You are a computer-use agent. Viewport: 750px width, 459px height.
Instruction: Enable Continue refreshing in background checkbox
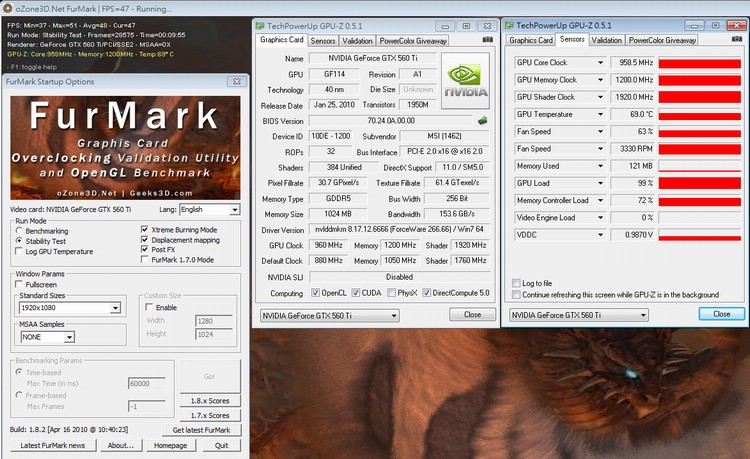coord(516,295)
